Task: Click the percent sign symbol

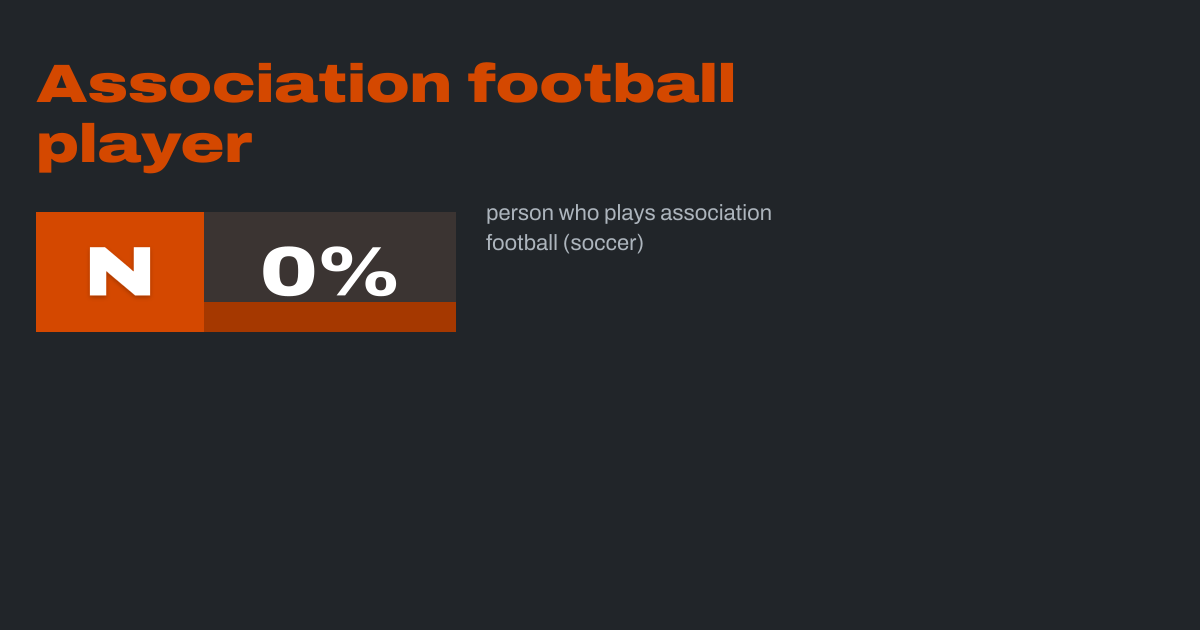Action: point(365,272)
